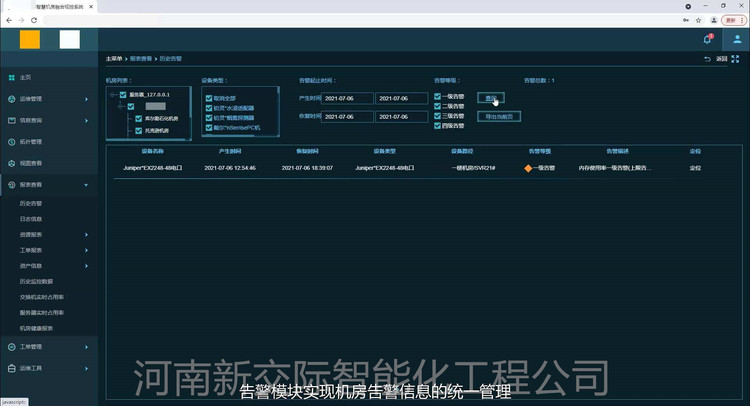The width and height of the screenshot is (750, 406).
Task: Click the 报表查看 sidebar icon
Action: click(x=11, y=185)
